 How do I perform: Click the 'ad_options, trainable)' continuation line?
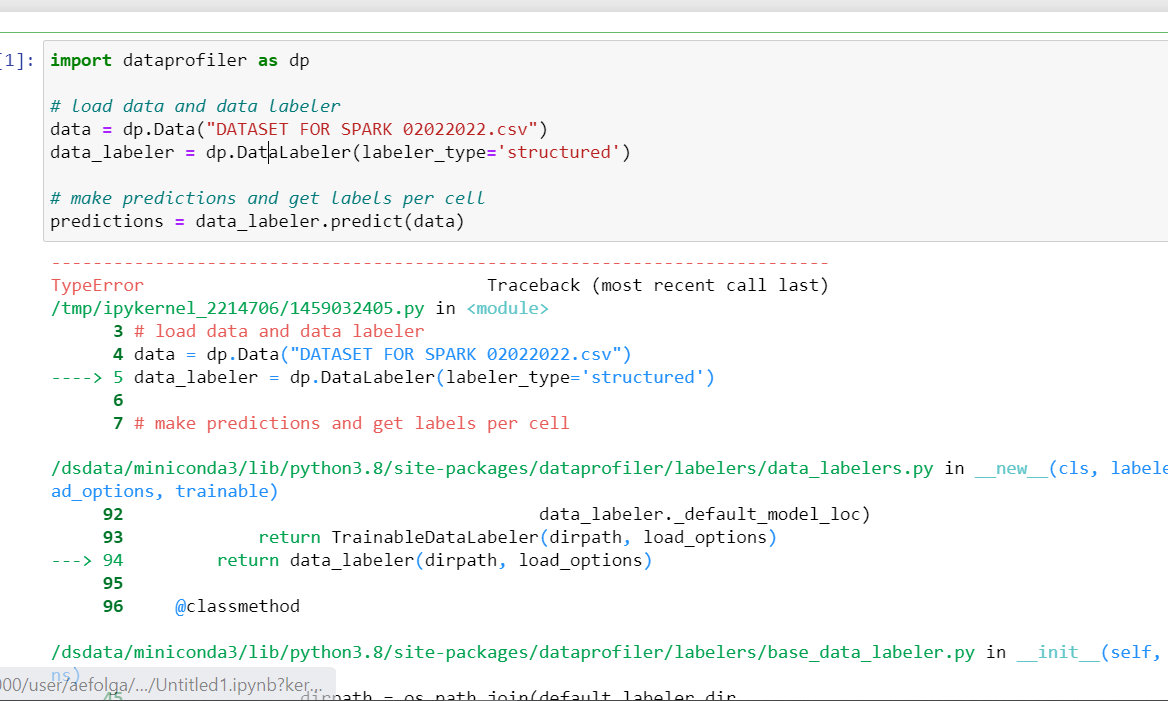point(165,492)
